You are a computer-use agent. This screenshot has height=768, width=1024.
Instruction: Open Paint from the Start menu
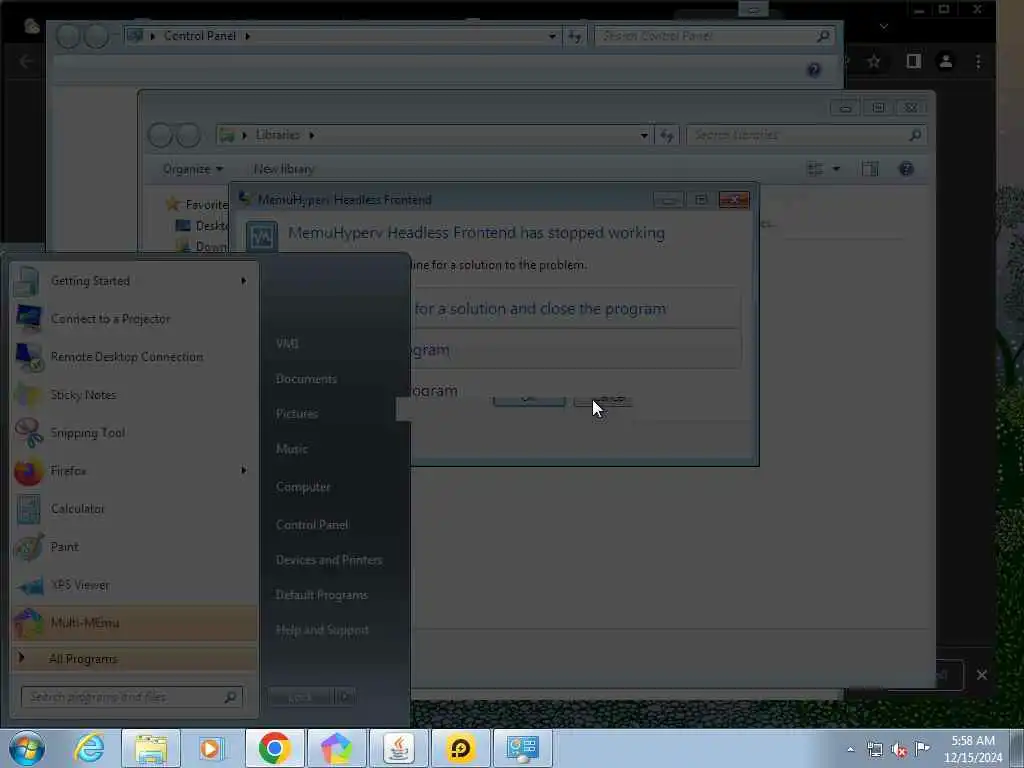134,547
